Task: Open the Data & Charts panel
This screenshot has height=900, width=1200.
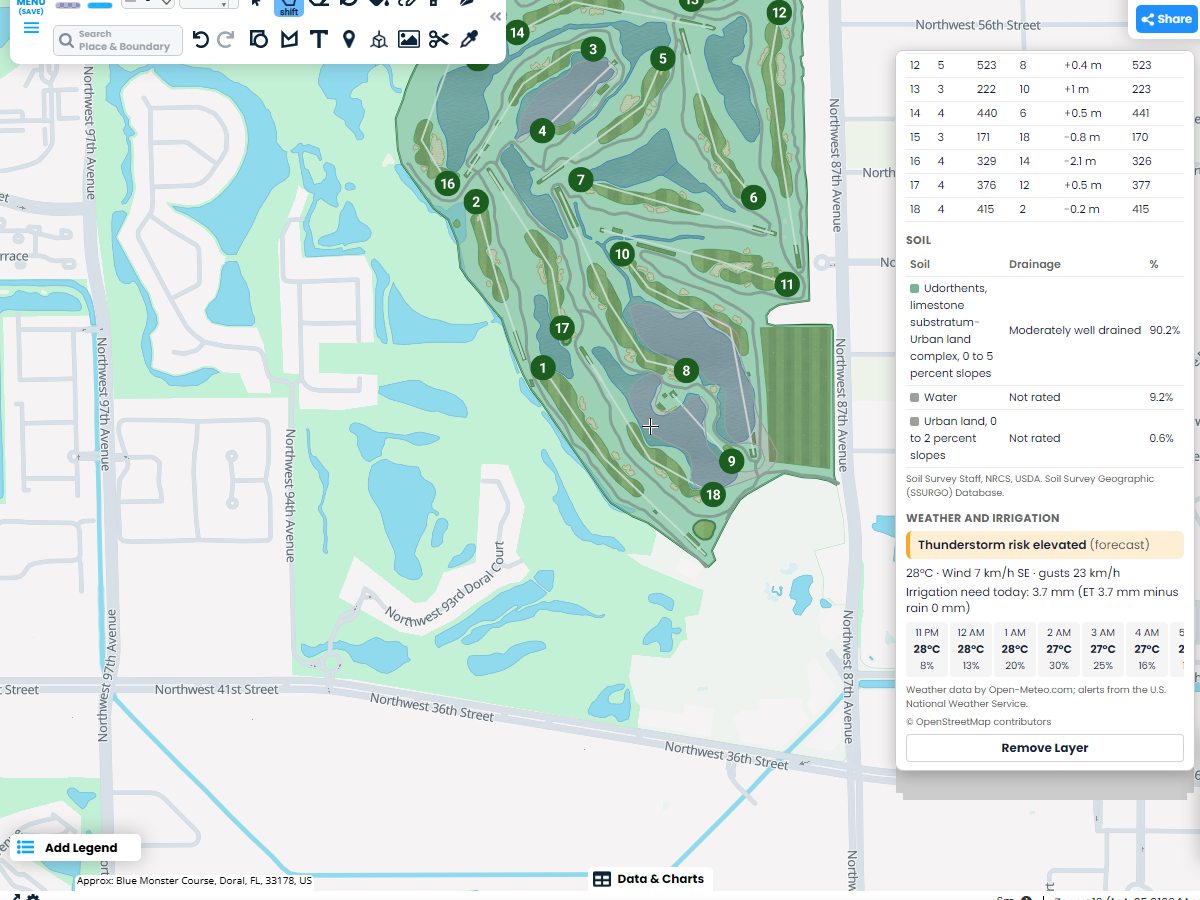Action: coord(649,879)
